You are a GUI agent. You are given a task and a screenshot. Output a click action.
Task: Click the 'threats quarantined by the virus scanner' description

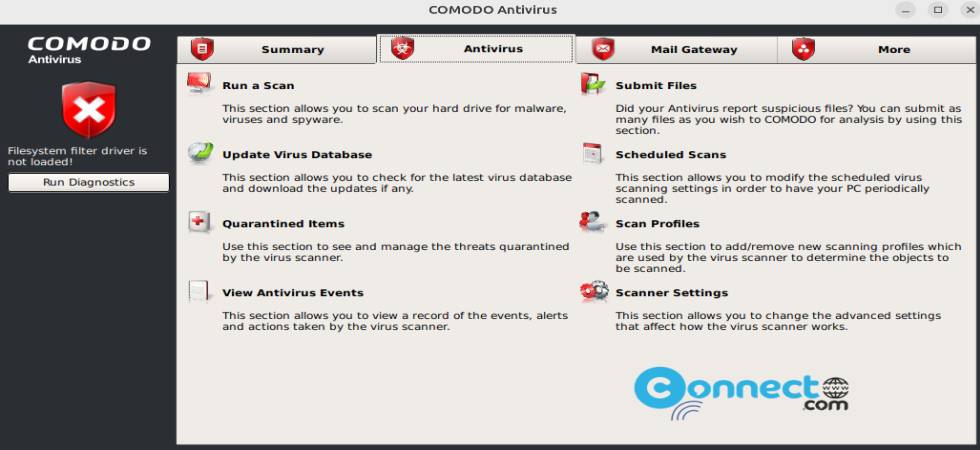click(396, 252)
